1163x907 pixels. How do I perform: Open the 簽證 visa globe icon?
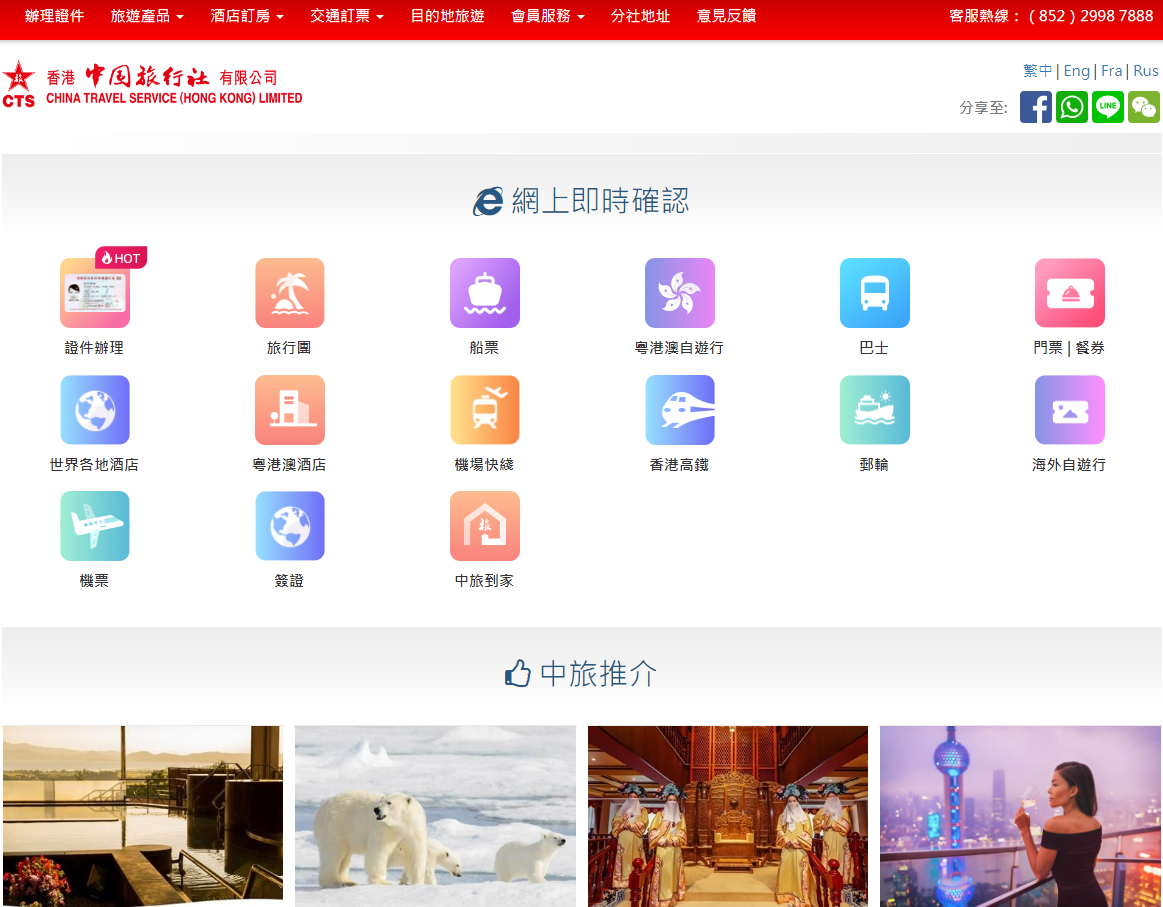[290, 527]
